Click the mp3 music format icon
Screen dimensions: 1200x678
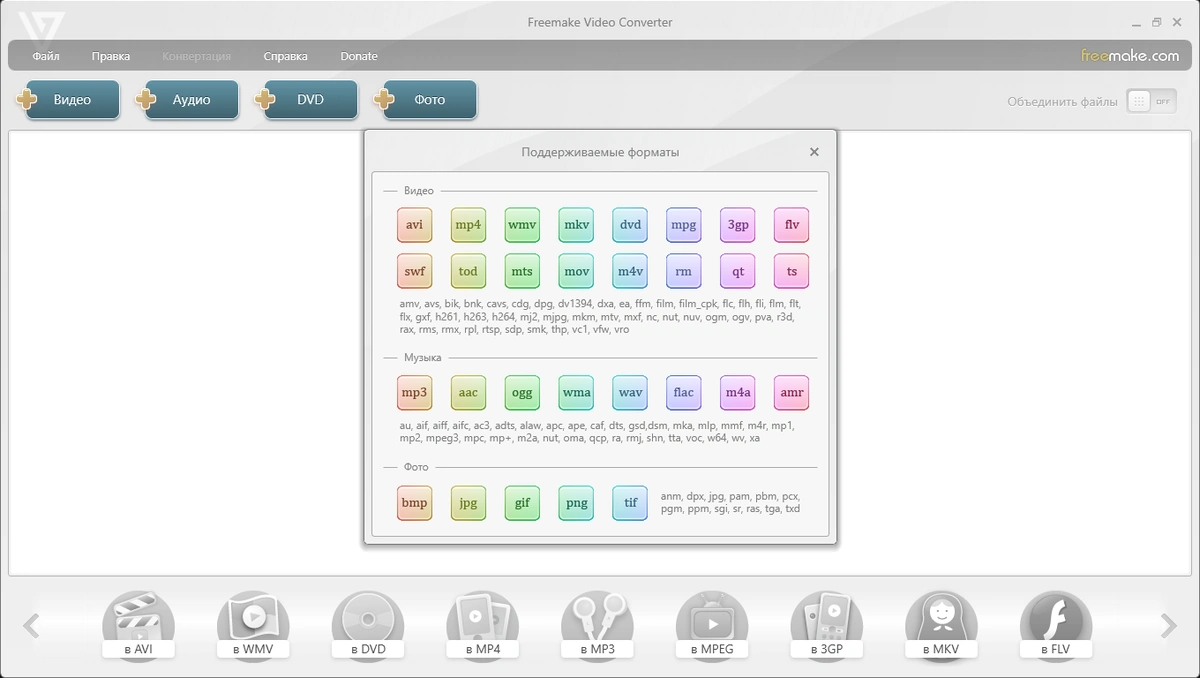tap(414, 393)
